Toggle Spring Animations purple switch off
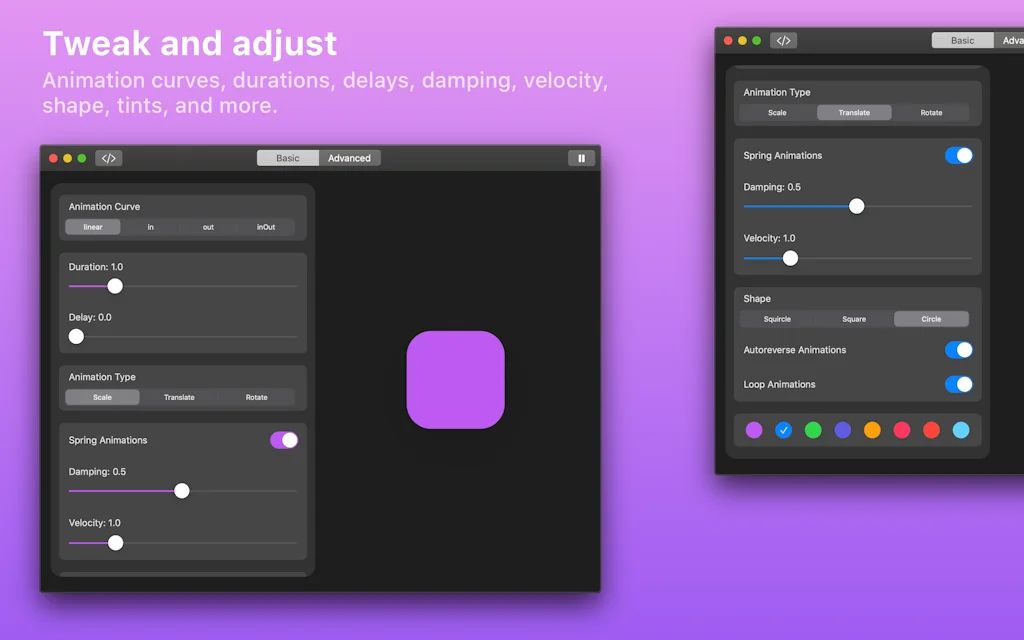Image resolution: width=1024 pixels, height=640 pixels. pyautogui.click(x=284, y=440)
